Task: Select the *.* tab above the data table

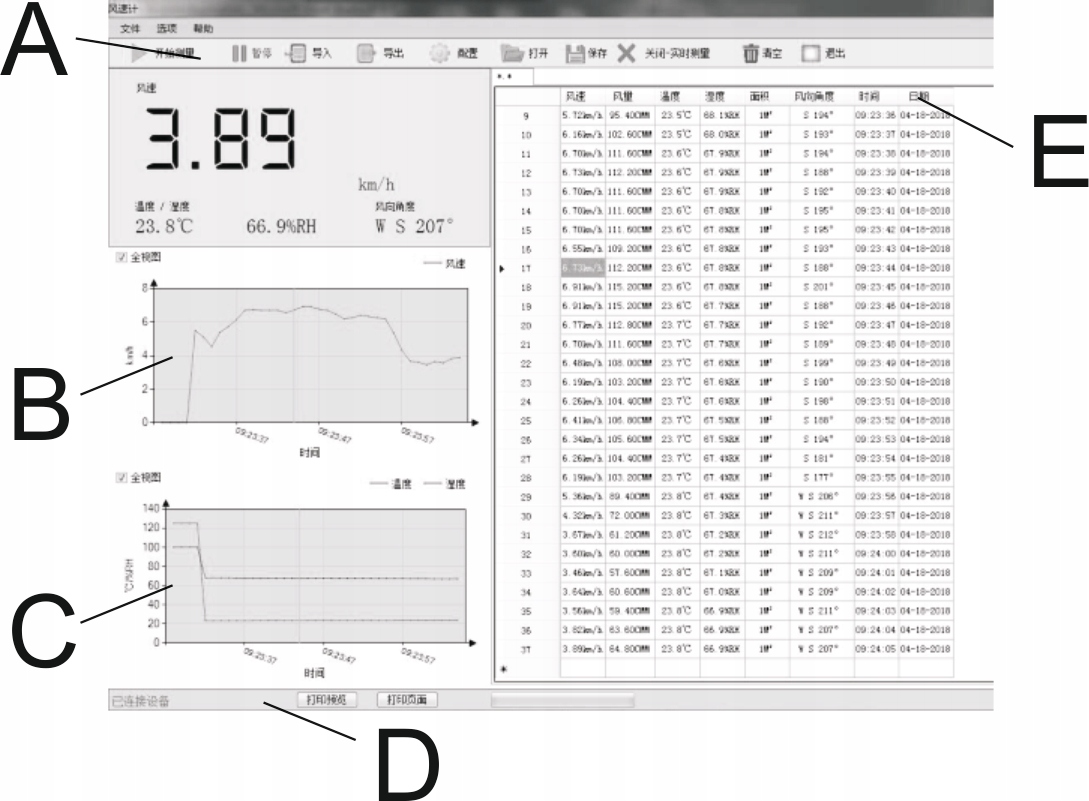Action: tap(513, 76)
